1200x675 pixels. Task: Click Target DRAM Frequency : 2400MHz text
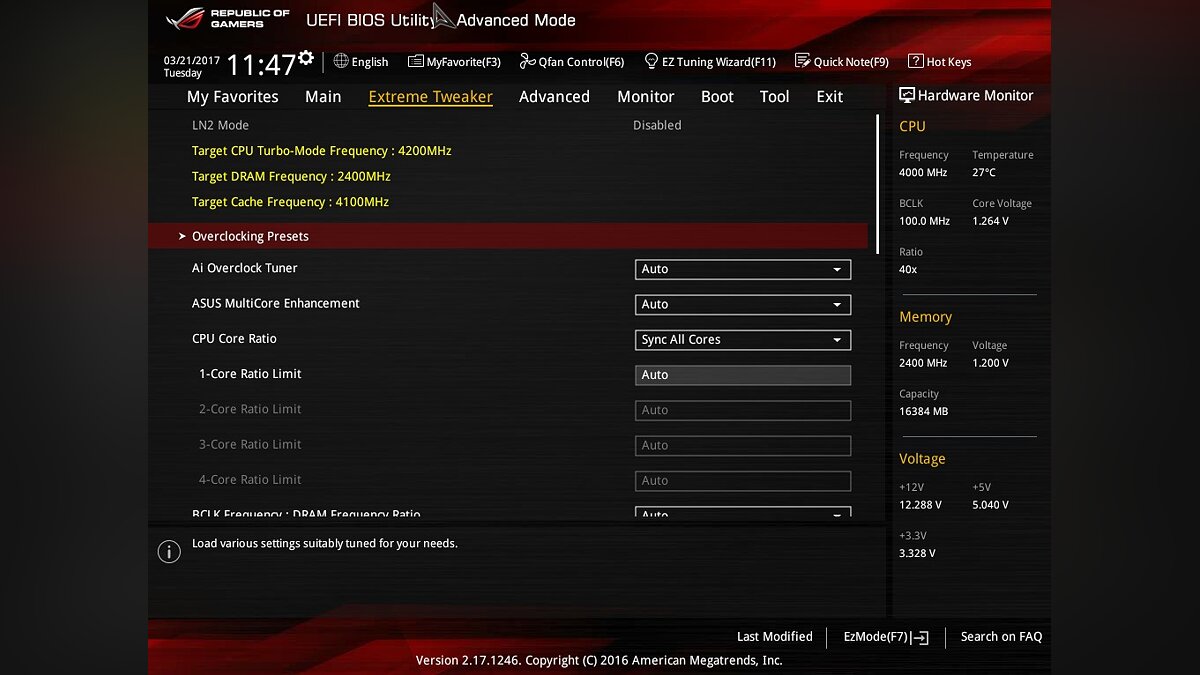pos(291,176)
